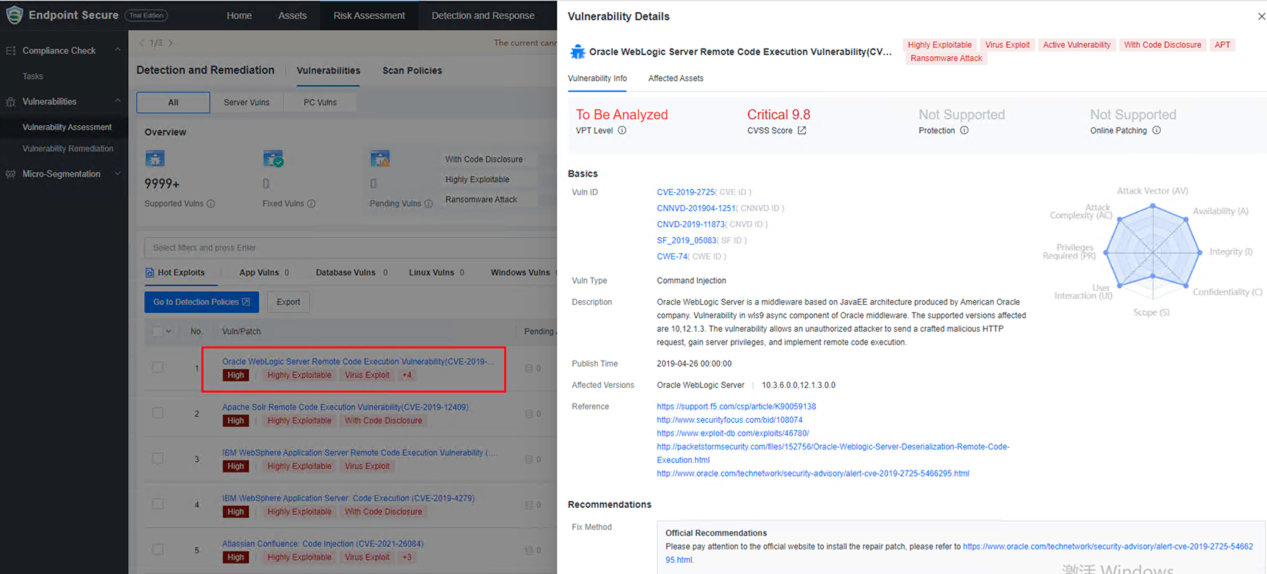Image resolution: width=1267 pixels, height=574 pixels.
Task: Open the CVE-2019-2725 vuln ID link
Action: [x=685, y=192]
